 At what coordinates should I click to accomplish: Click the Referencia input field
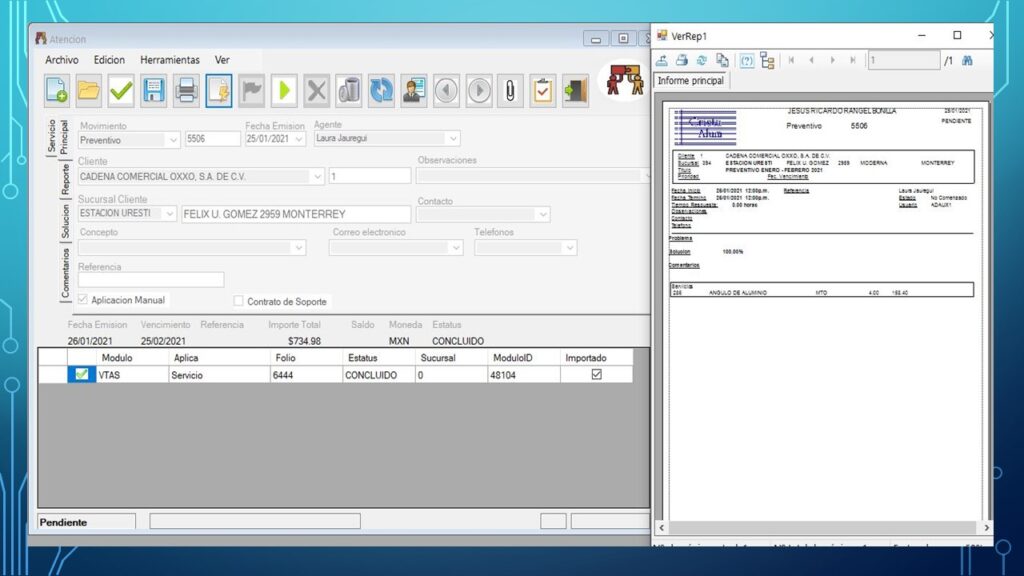151,280
